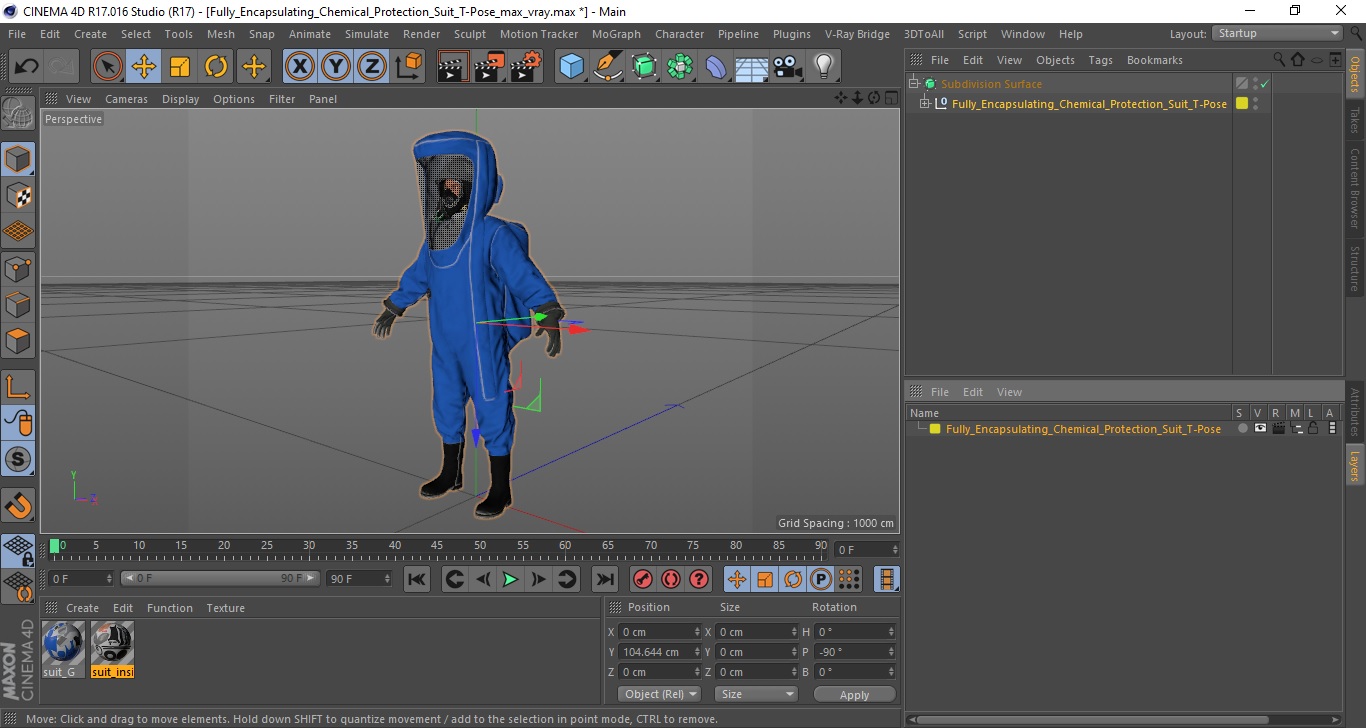Switch to Texture mode
Image resolution: width=1366 pixels, height=728 pixels.
[18, 196]
